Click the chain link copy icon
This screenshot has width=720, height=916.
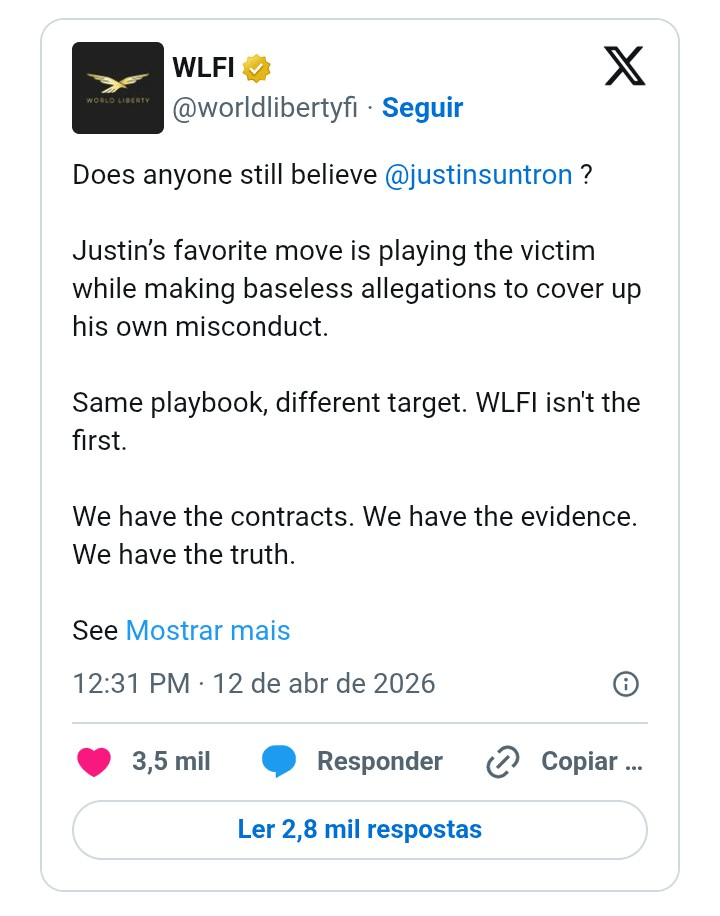pos(503,762)
